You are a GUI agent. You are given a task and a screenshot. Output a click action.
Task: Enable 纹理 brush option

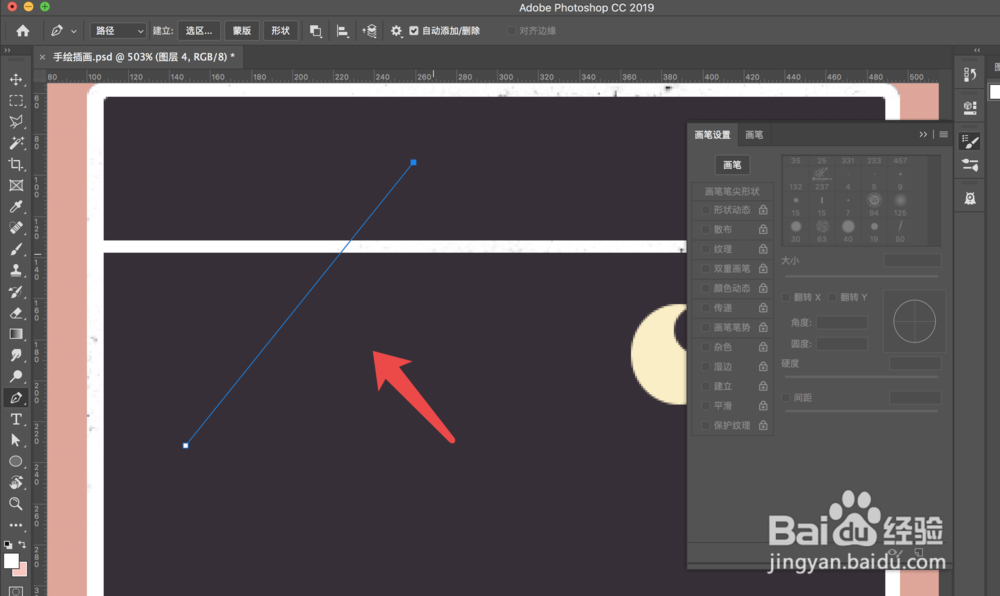pyautogui.click(x=705, y=249)
